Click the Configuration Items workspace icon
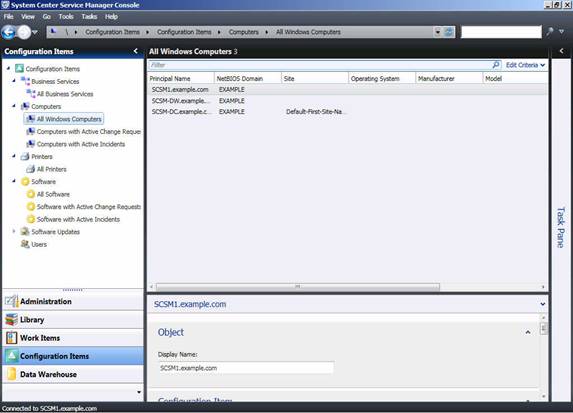The image size is (573, 413). 12,356
